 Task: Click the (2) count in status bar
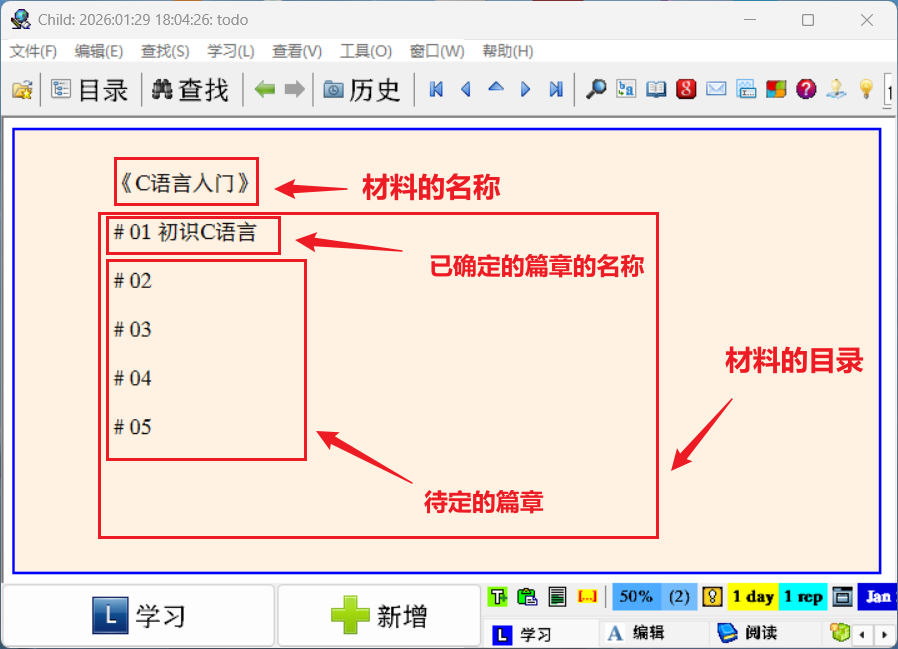679,597
